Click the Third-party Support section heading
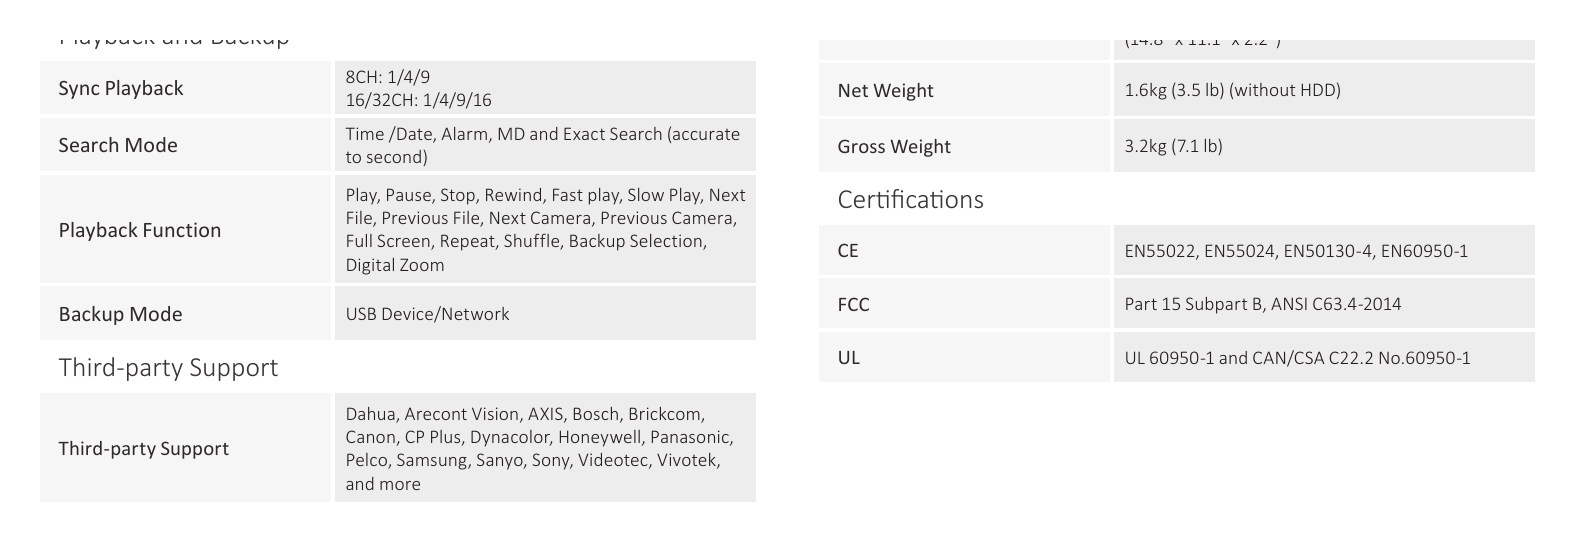 [168, 367]
